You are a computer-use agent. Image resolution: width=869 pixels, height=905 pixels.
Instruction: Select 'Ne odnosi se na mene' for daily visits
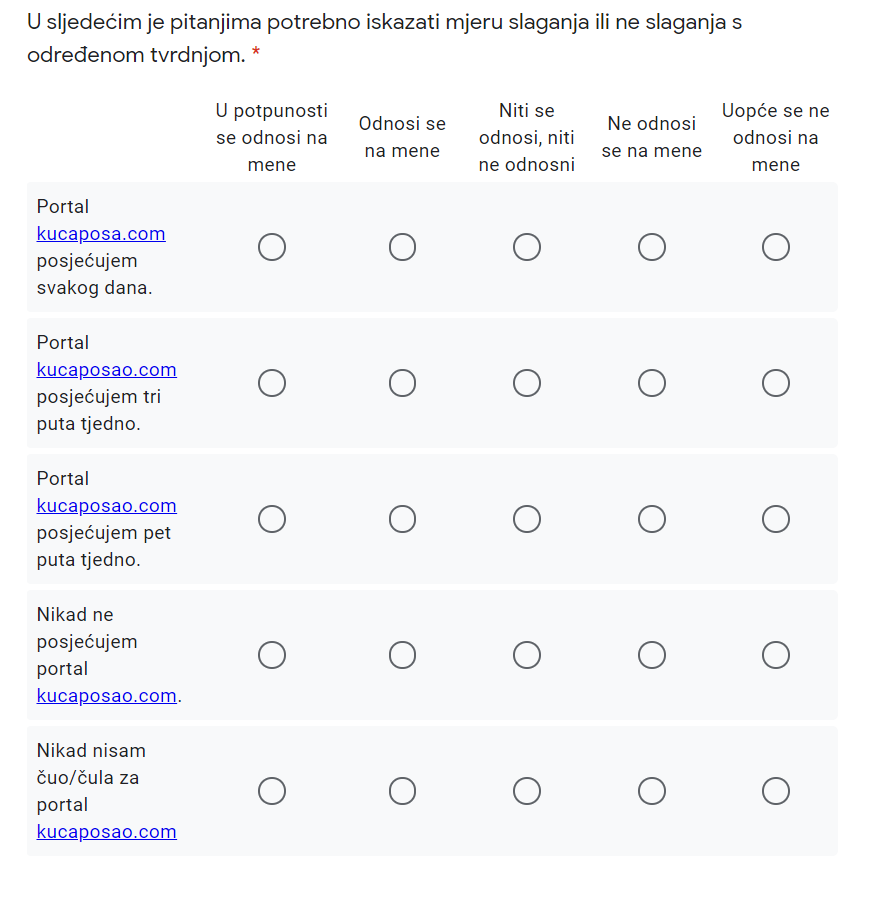pyautogui.click(x=651, y=247)
